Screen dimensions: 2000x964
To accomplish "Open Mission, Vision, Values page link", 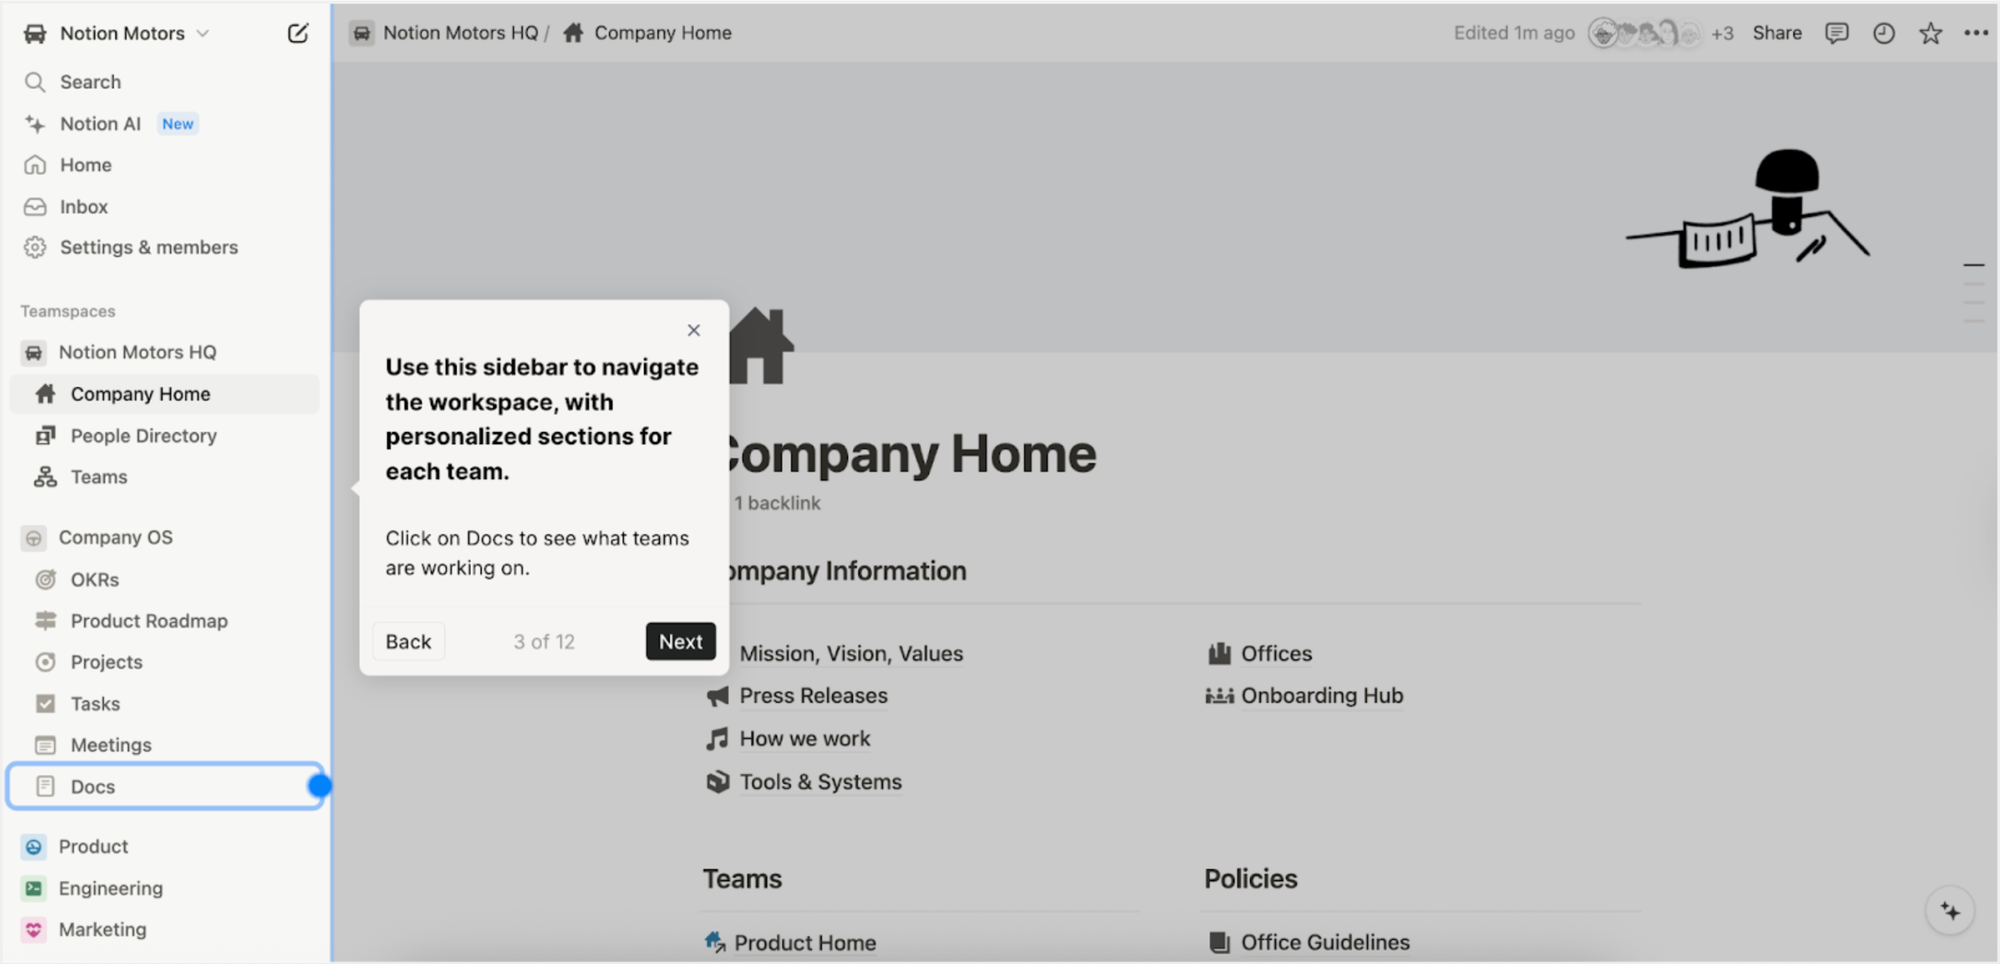I will tap(851, 654).
